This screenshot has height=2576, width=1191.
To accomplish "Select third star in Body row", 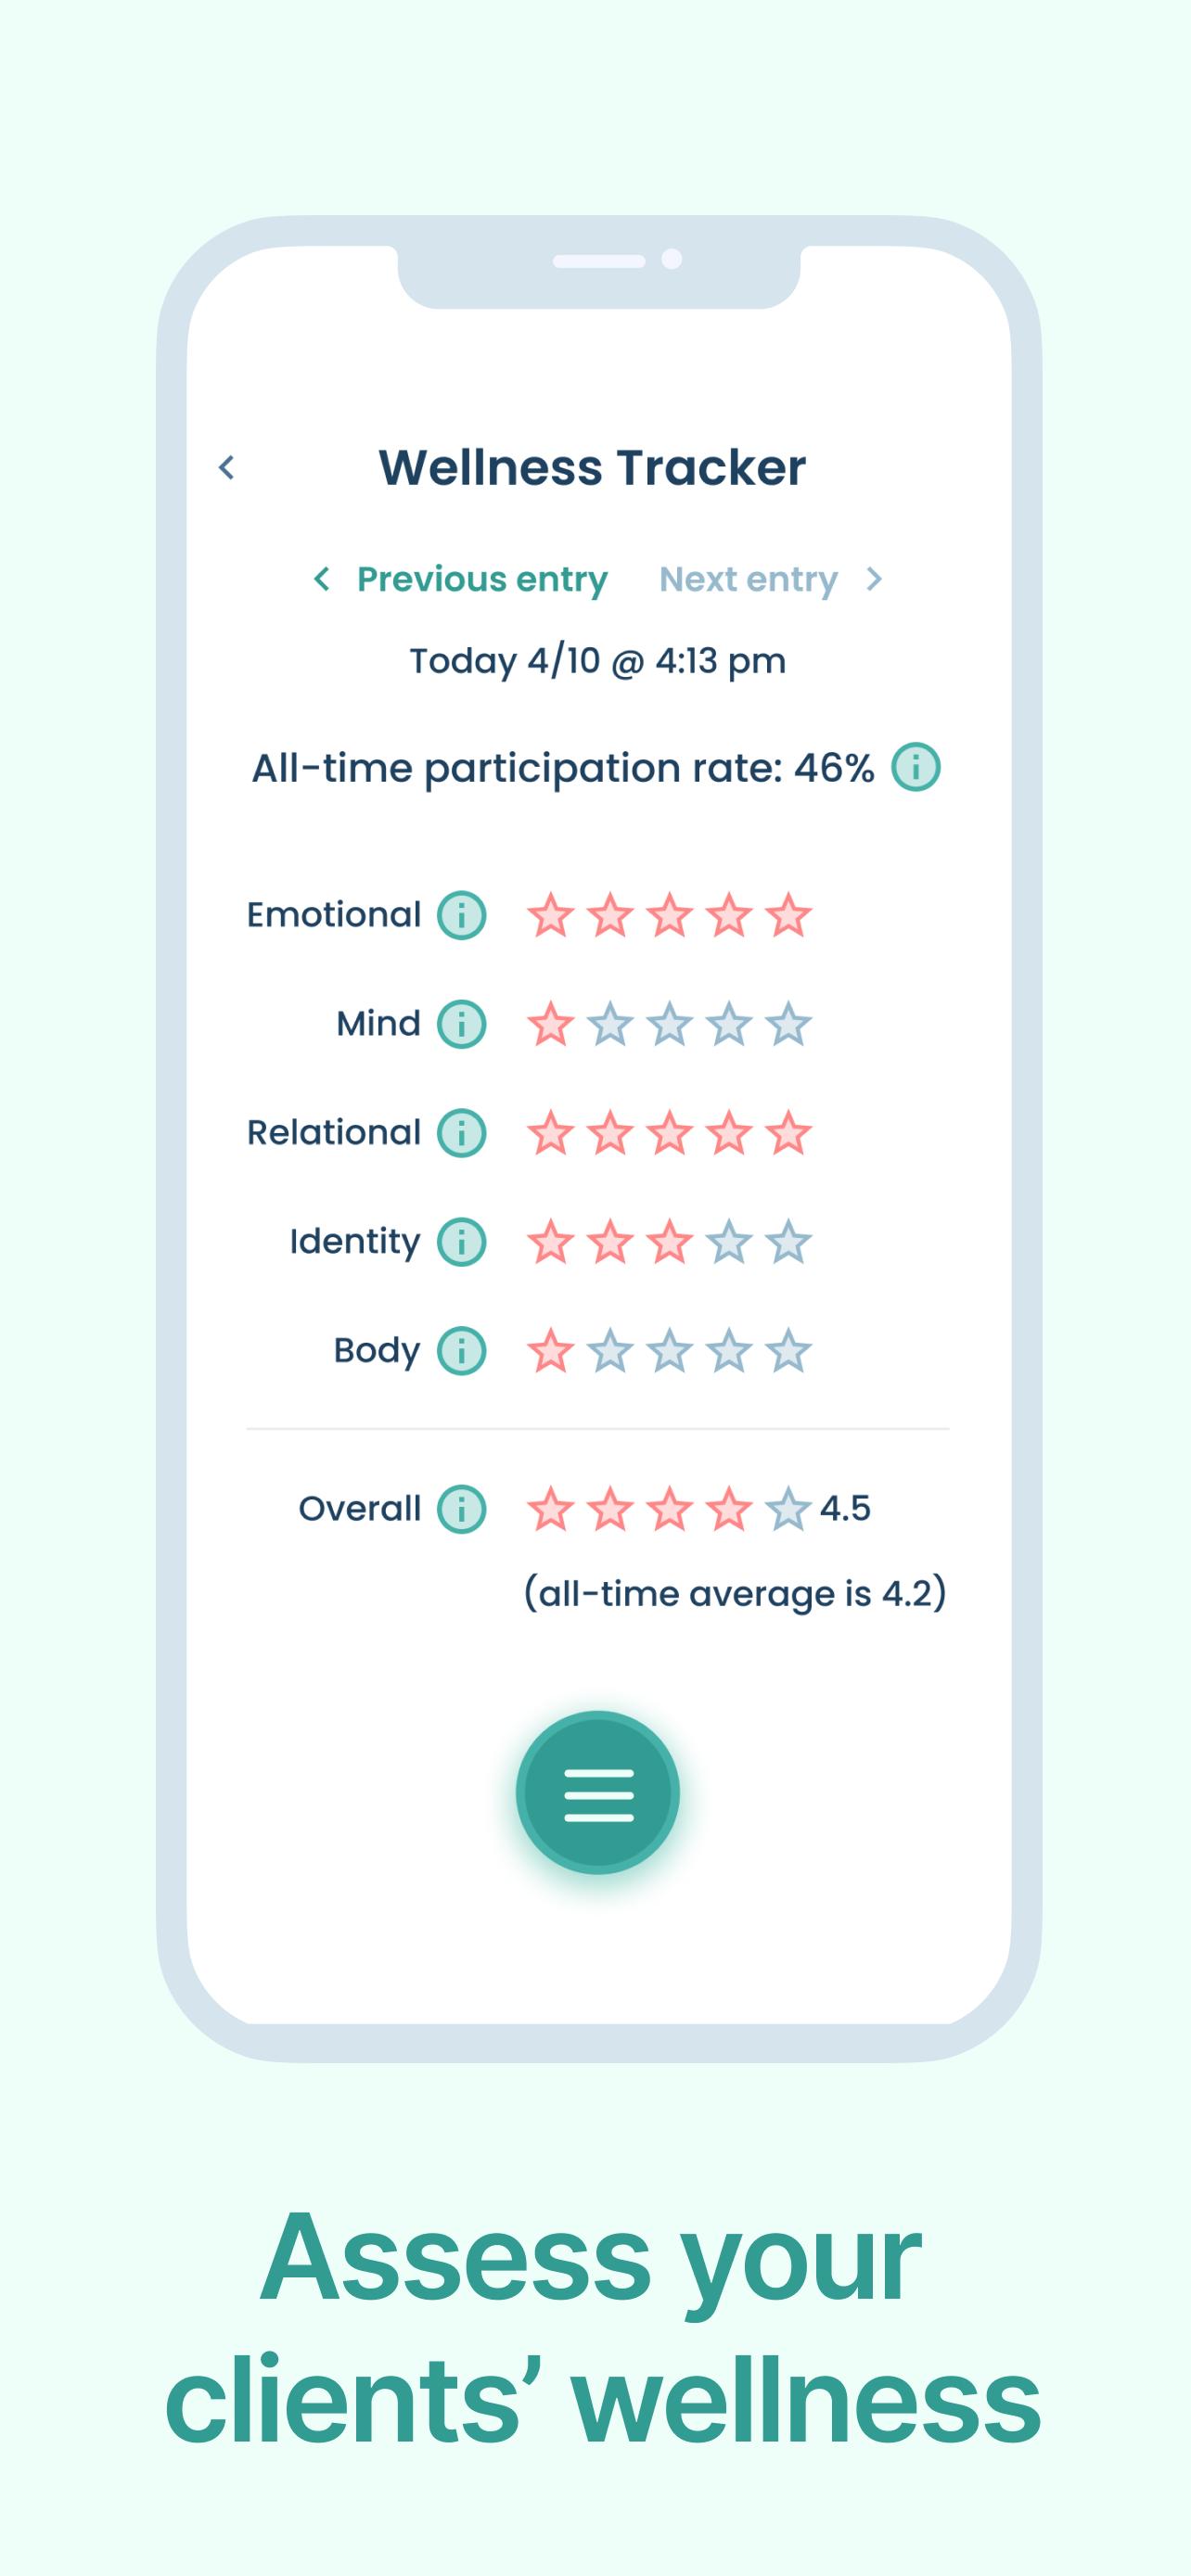I will [x=669, y=1350].
